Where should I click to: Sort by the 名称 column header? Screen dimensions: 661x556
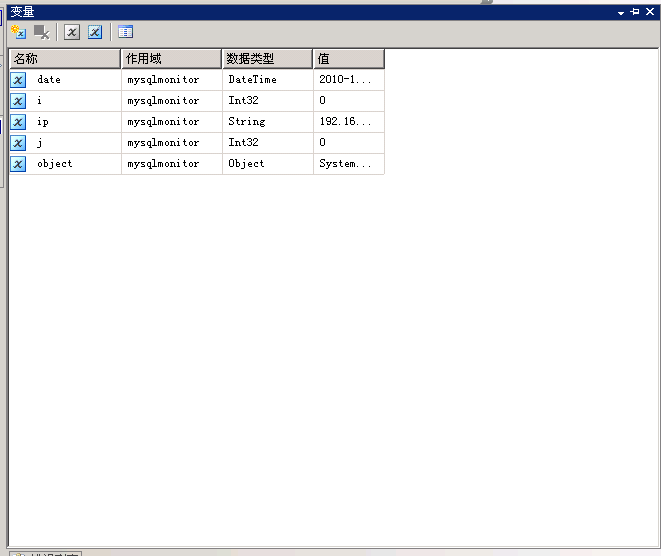click(65, 59)
